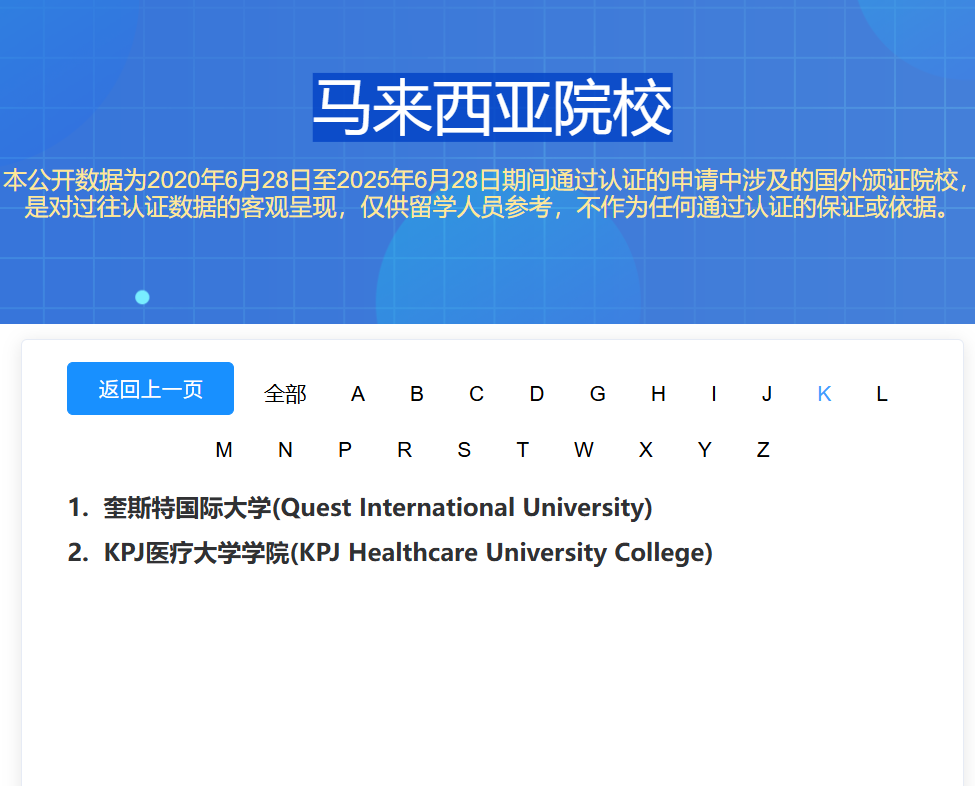
Task: Select the 全部 filter tab
Action: (x=285, y=394)
